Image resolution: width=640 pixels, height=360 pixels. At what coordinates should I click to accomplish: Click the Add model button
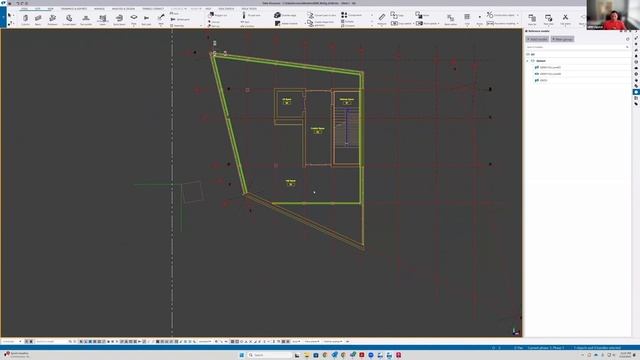(537, 39)
